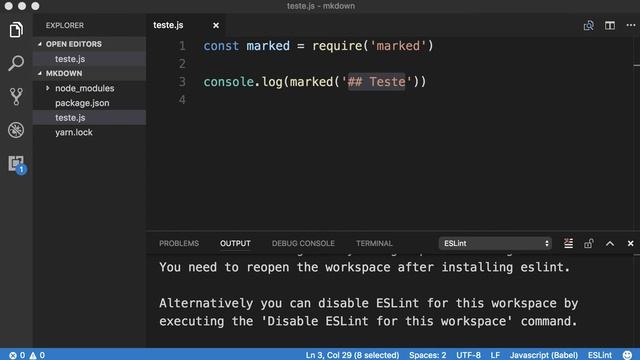Screen dimensions: 640x360
Task: Click the Explorer panel title
Action: coord(64,25)
